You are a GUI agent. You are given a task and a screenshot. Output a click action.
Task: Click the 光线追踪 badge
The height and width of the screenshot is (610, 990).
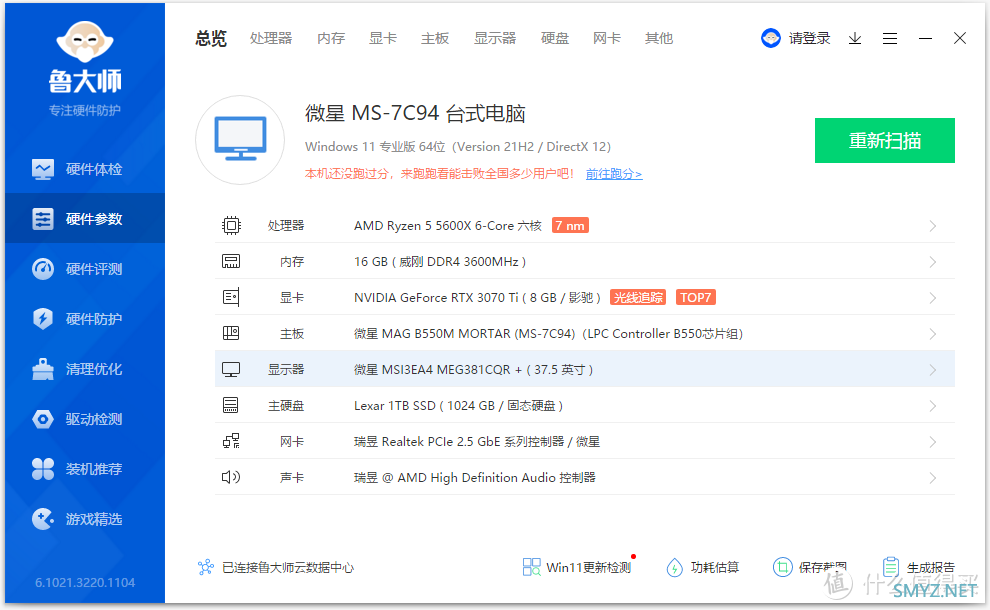[638, 297]
